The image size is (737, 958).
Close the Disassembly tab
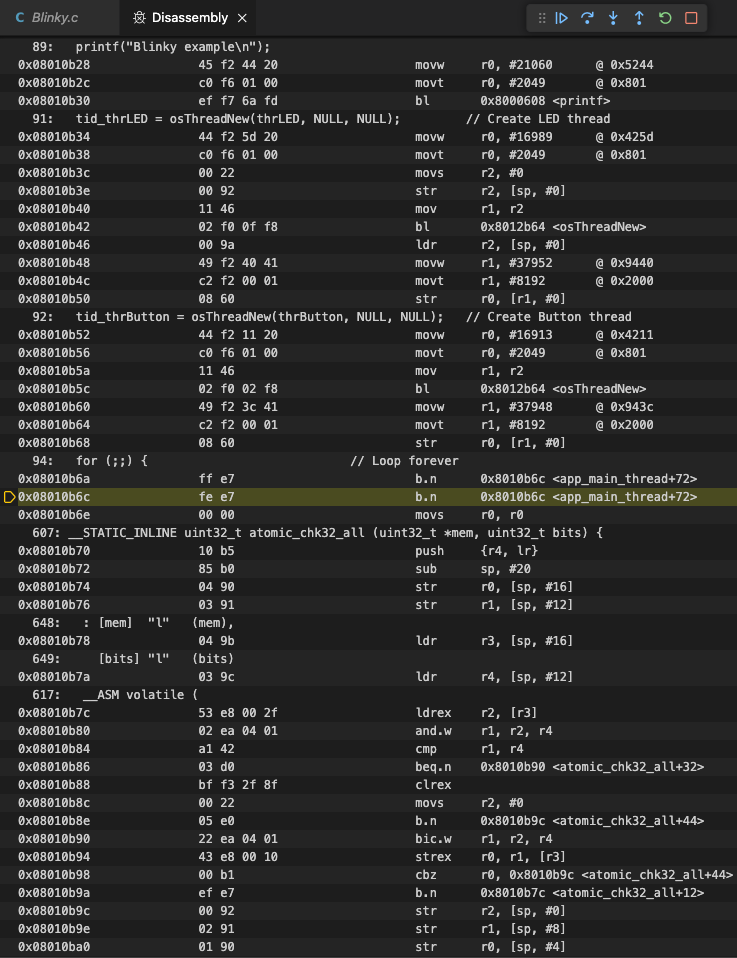(x=242, y=18)
